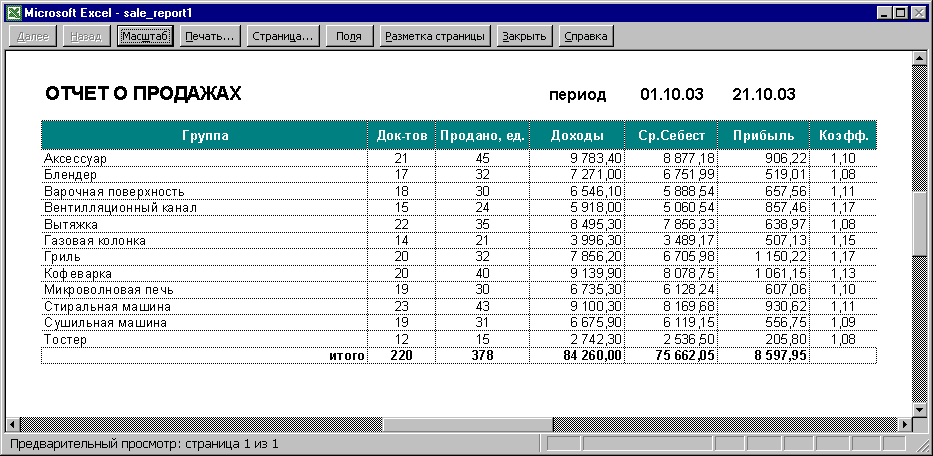Screen dimensions: 933x456
Task: Click the Гриль row name
Action: 62,257
